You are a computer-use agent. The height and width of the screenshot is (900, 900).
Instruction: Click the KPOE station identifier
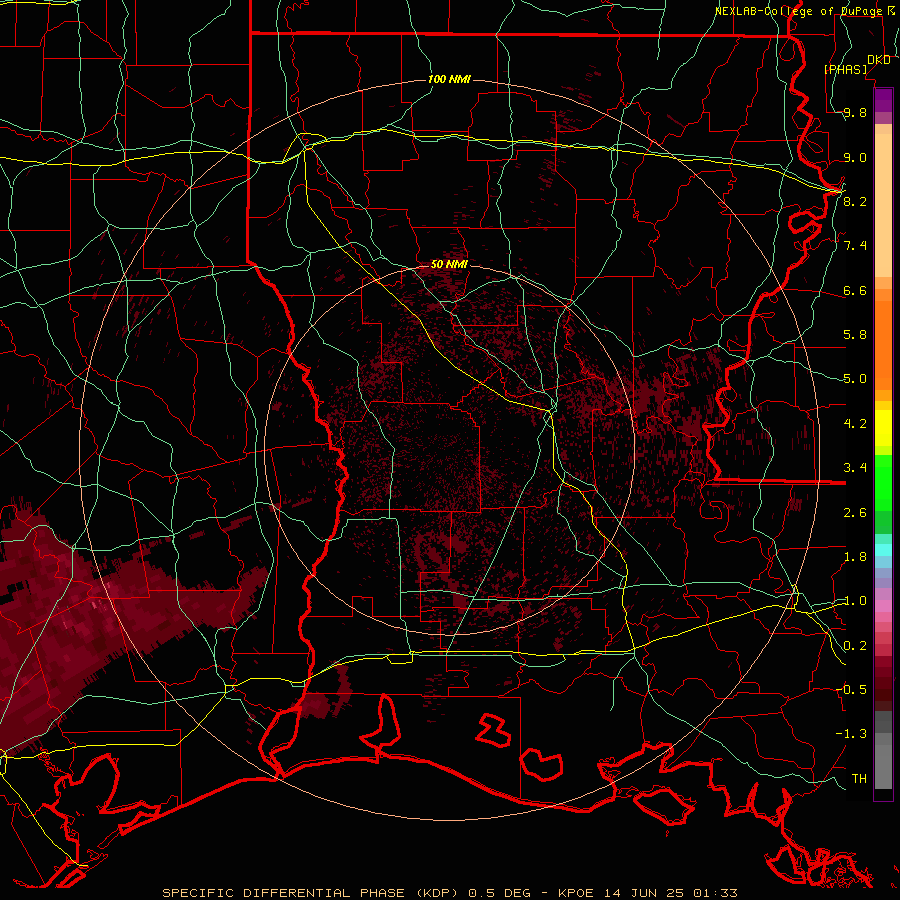click(x=575, y=893)
